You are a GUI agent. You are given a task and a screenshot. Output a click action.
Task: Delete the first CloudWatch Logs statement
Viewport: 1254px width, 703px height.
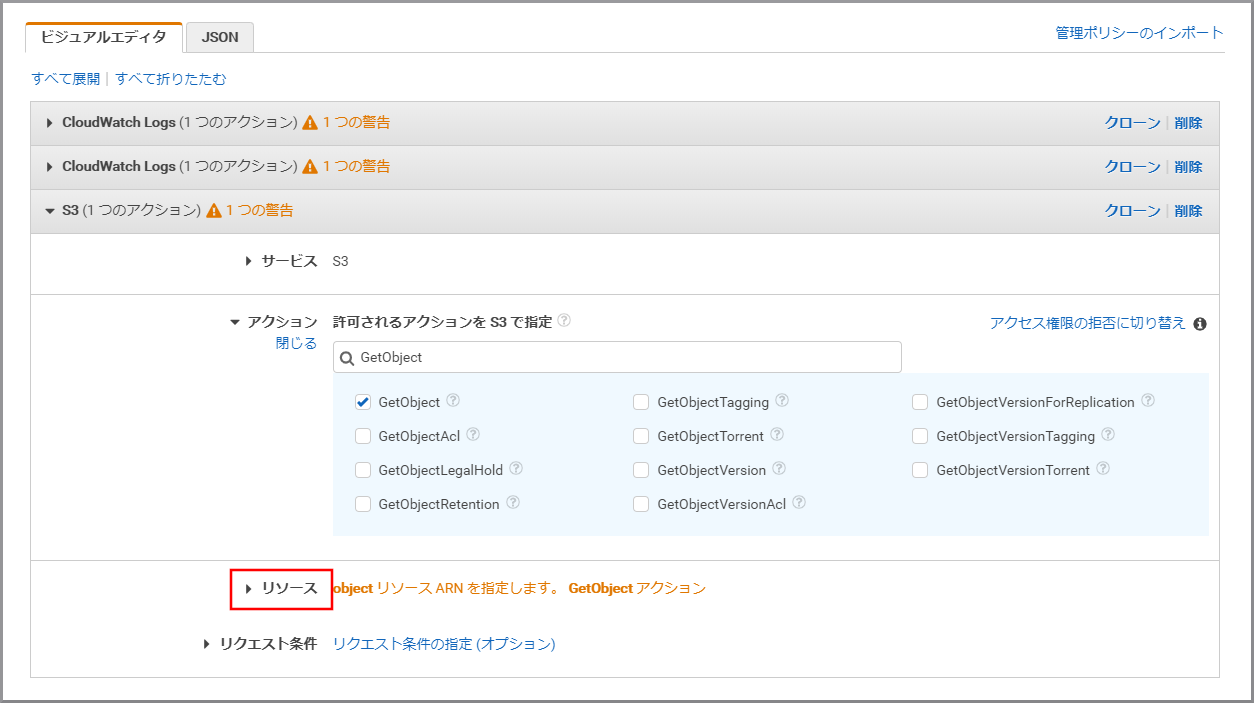point(1189,123)
